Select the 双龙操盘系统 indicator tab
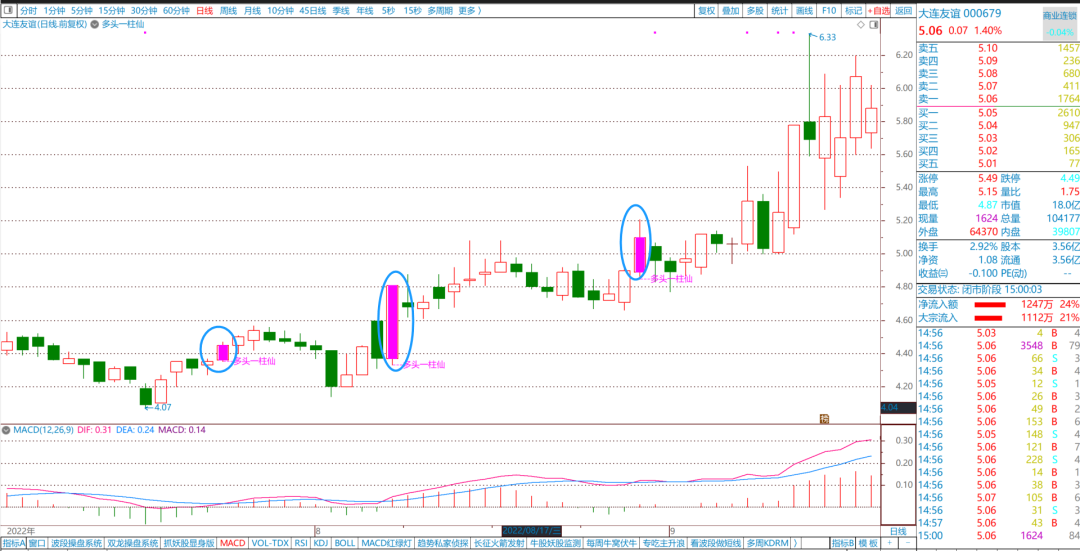1080x551 pixels. [133, 543]
